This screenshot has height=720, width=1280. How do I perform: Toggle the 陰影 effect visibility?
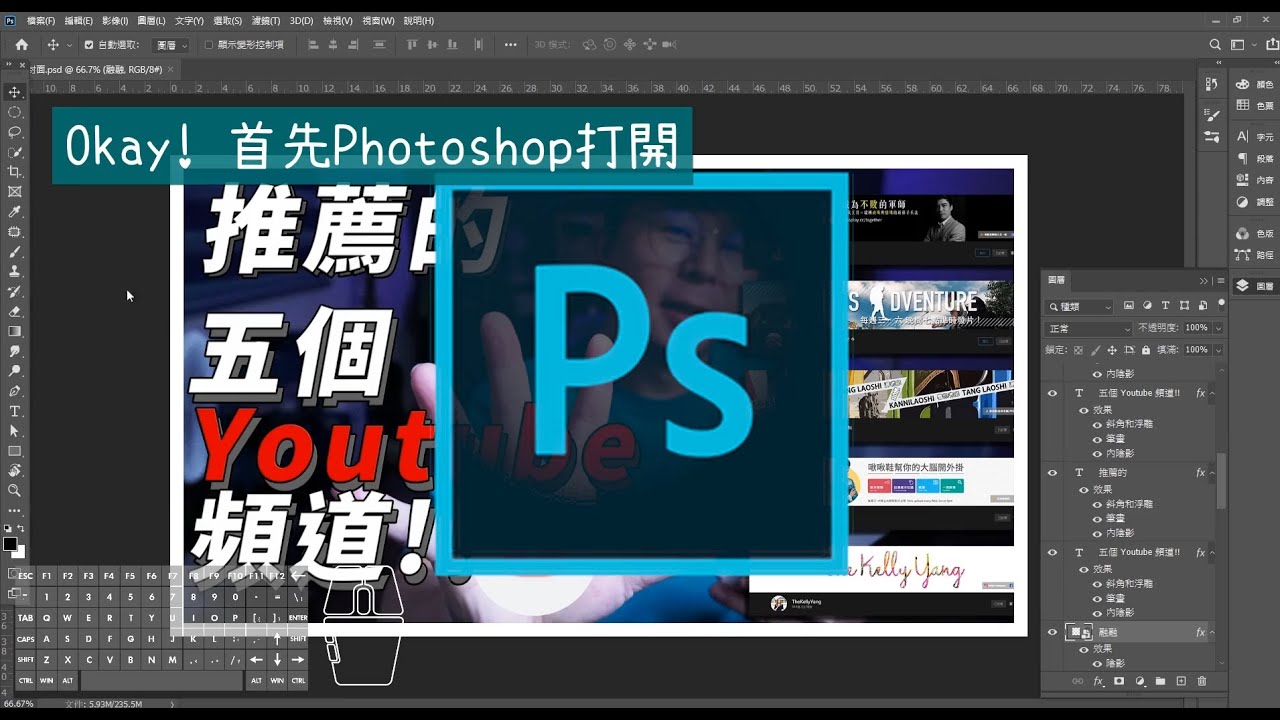tap(1097, 663)
